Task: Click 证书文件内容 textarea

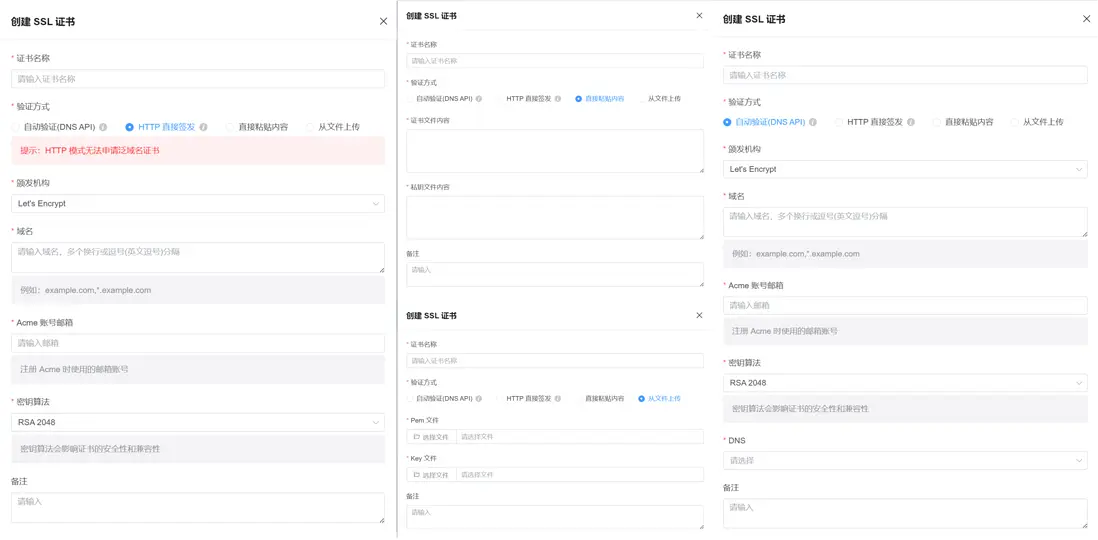Action: 555,151
